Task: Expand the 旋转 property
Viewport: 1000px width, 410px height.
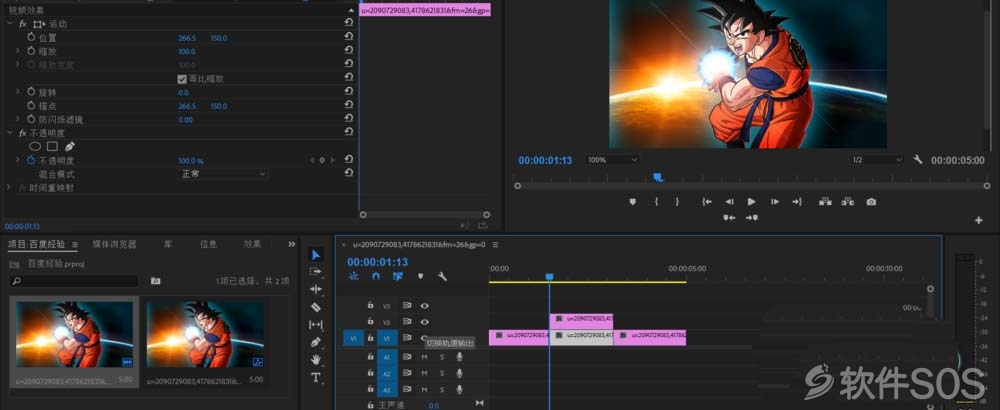Action: point(18,92)
